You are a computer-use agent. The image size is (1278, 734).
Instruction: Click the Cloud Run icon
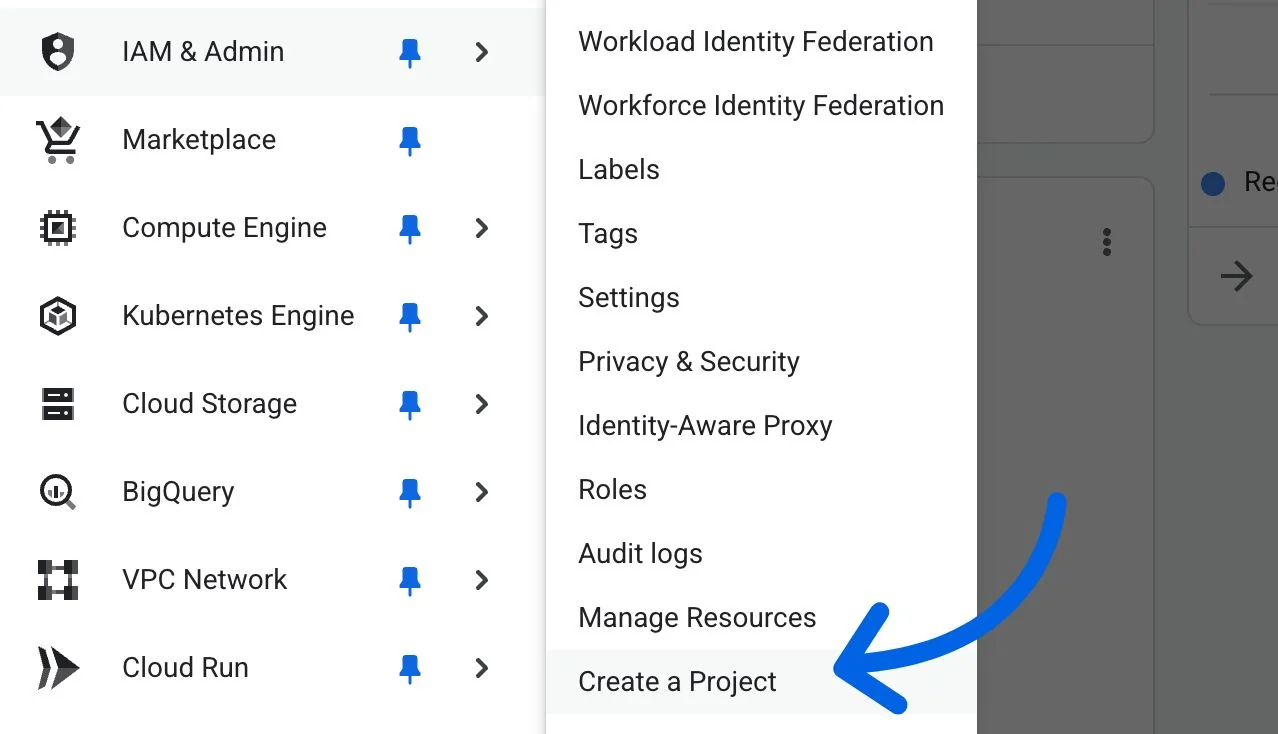click(58, 668)
